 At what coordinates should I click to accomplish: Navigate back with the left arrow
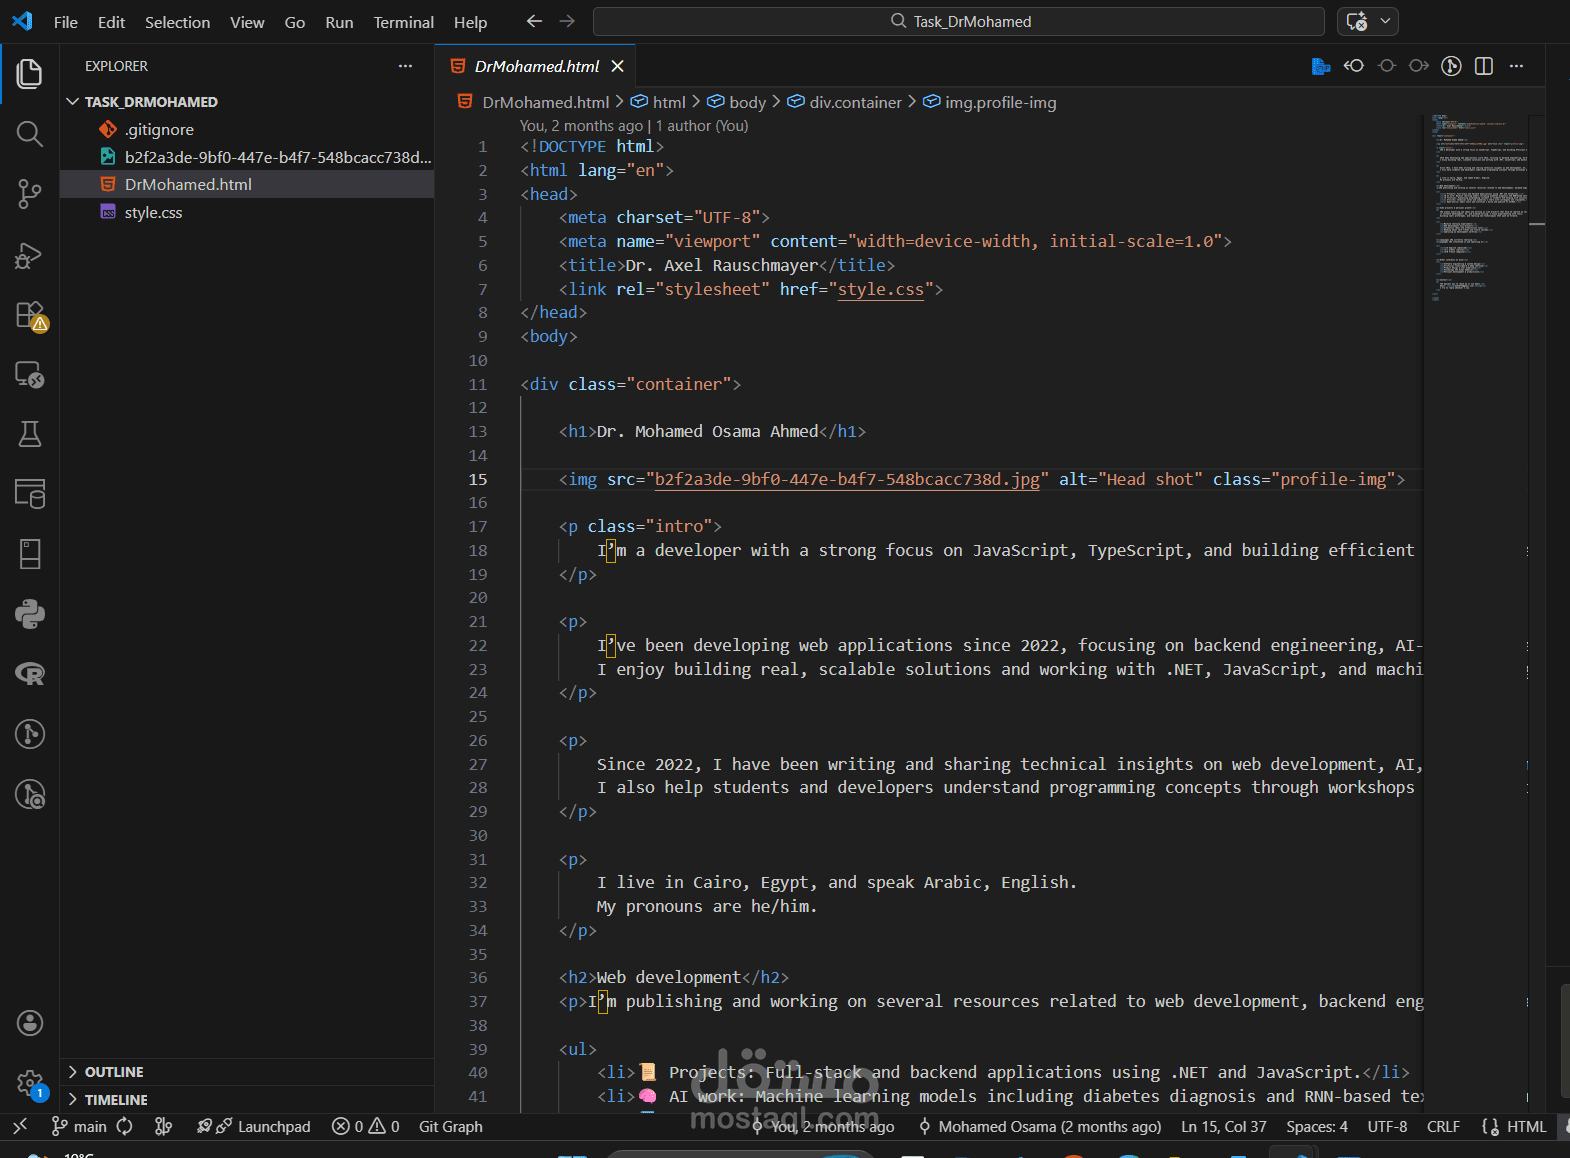pos(534,21)
